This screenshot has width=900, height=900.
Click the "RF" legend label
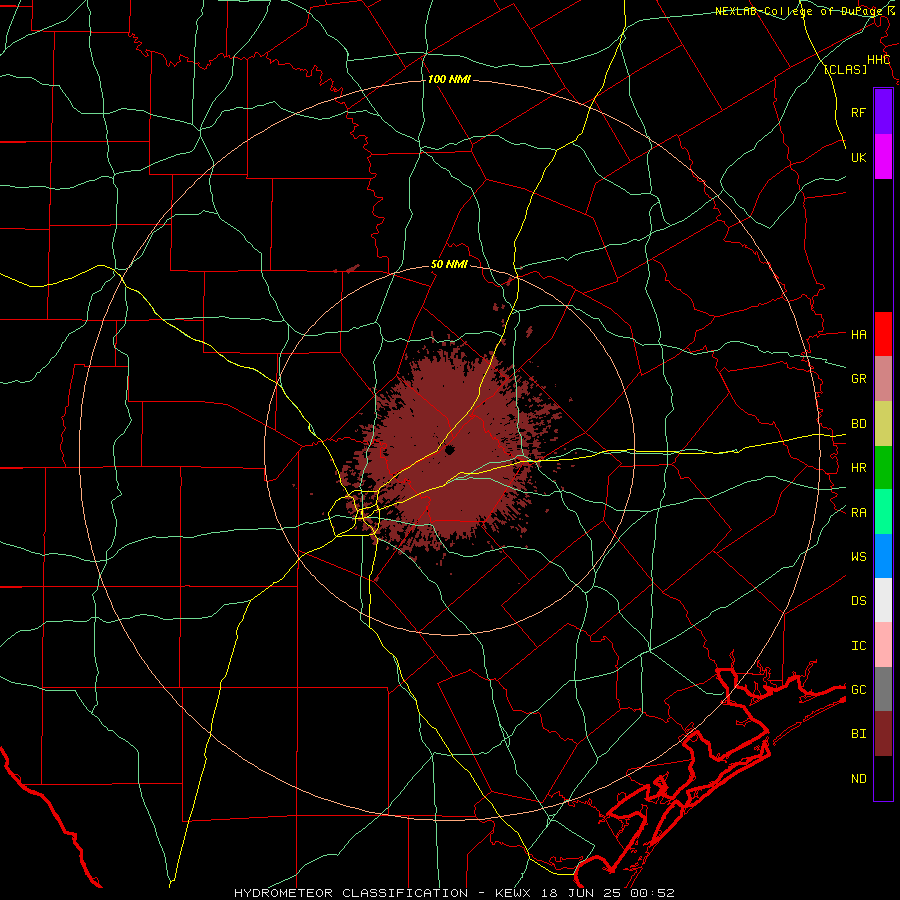(x=859, y=112)
